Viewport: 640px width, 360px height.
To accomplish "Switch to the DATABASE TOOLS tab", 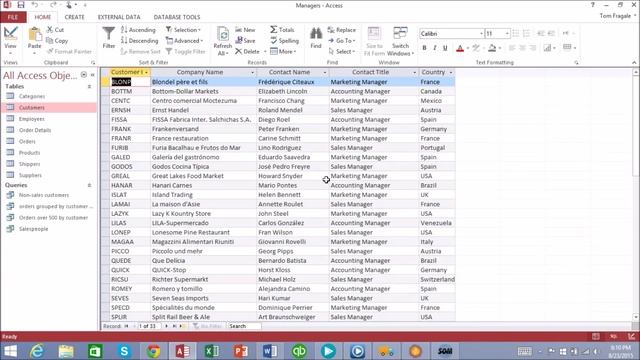I will click(177, 17).
